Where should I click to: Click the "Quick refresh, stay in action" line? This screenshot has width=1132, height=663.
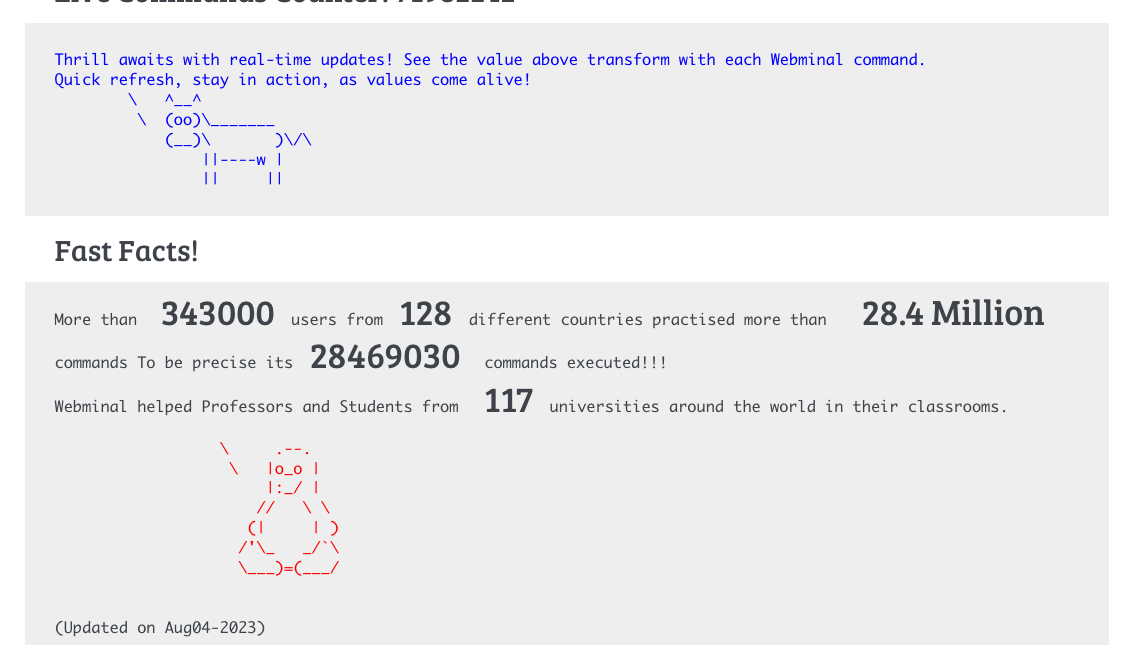[x=292, y=80]
